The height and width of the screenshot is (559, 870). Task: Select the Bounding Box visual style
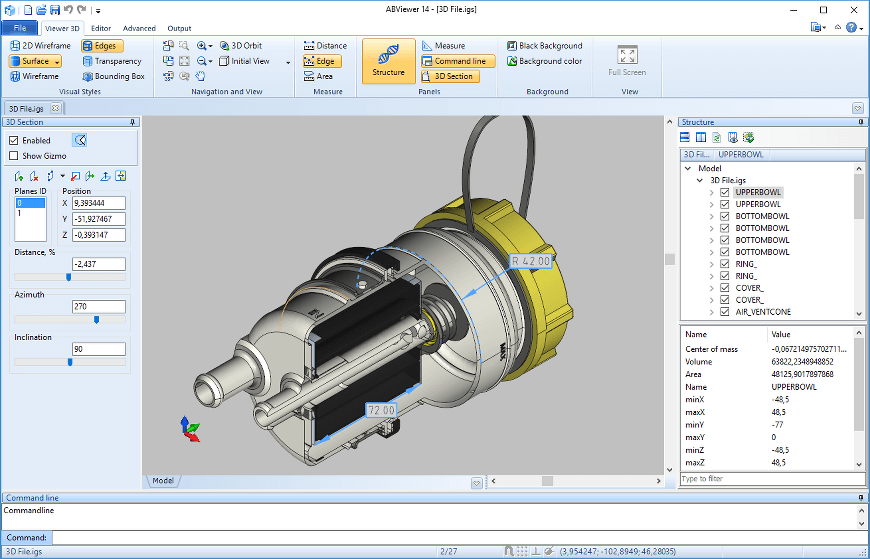113,76
